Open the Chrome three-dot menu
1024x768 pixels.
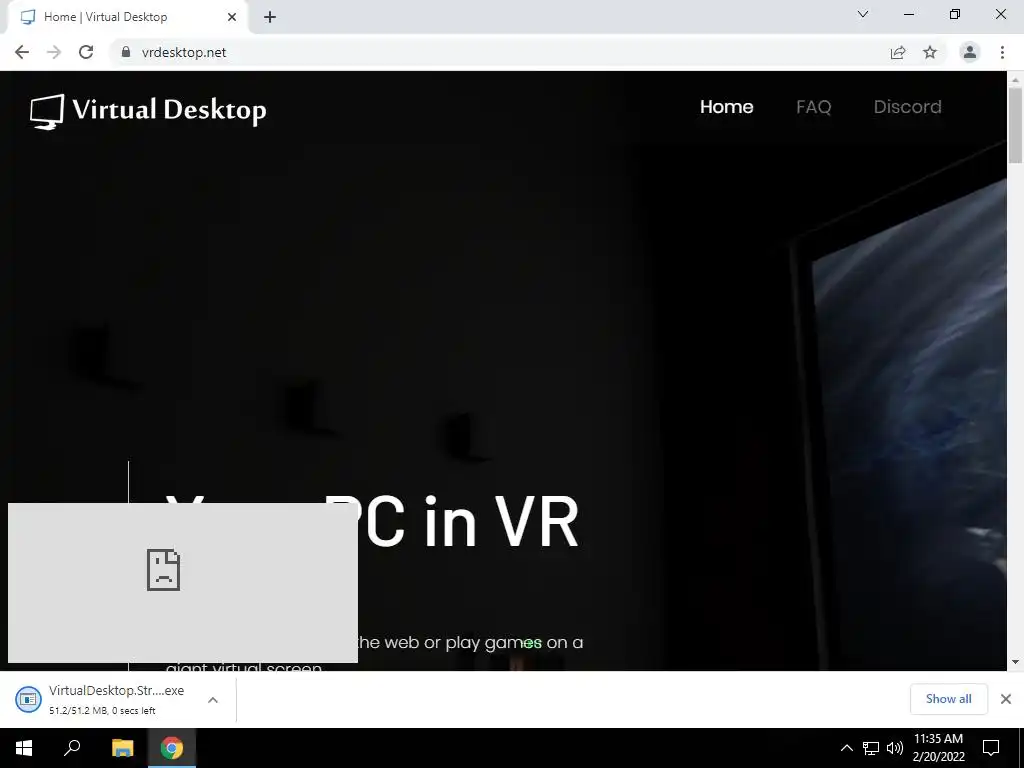pos(1002,52)
